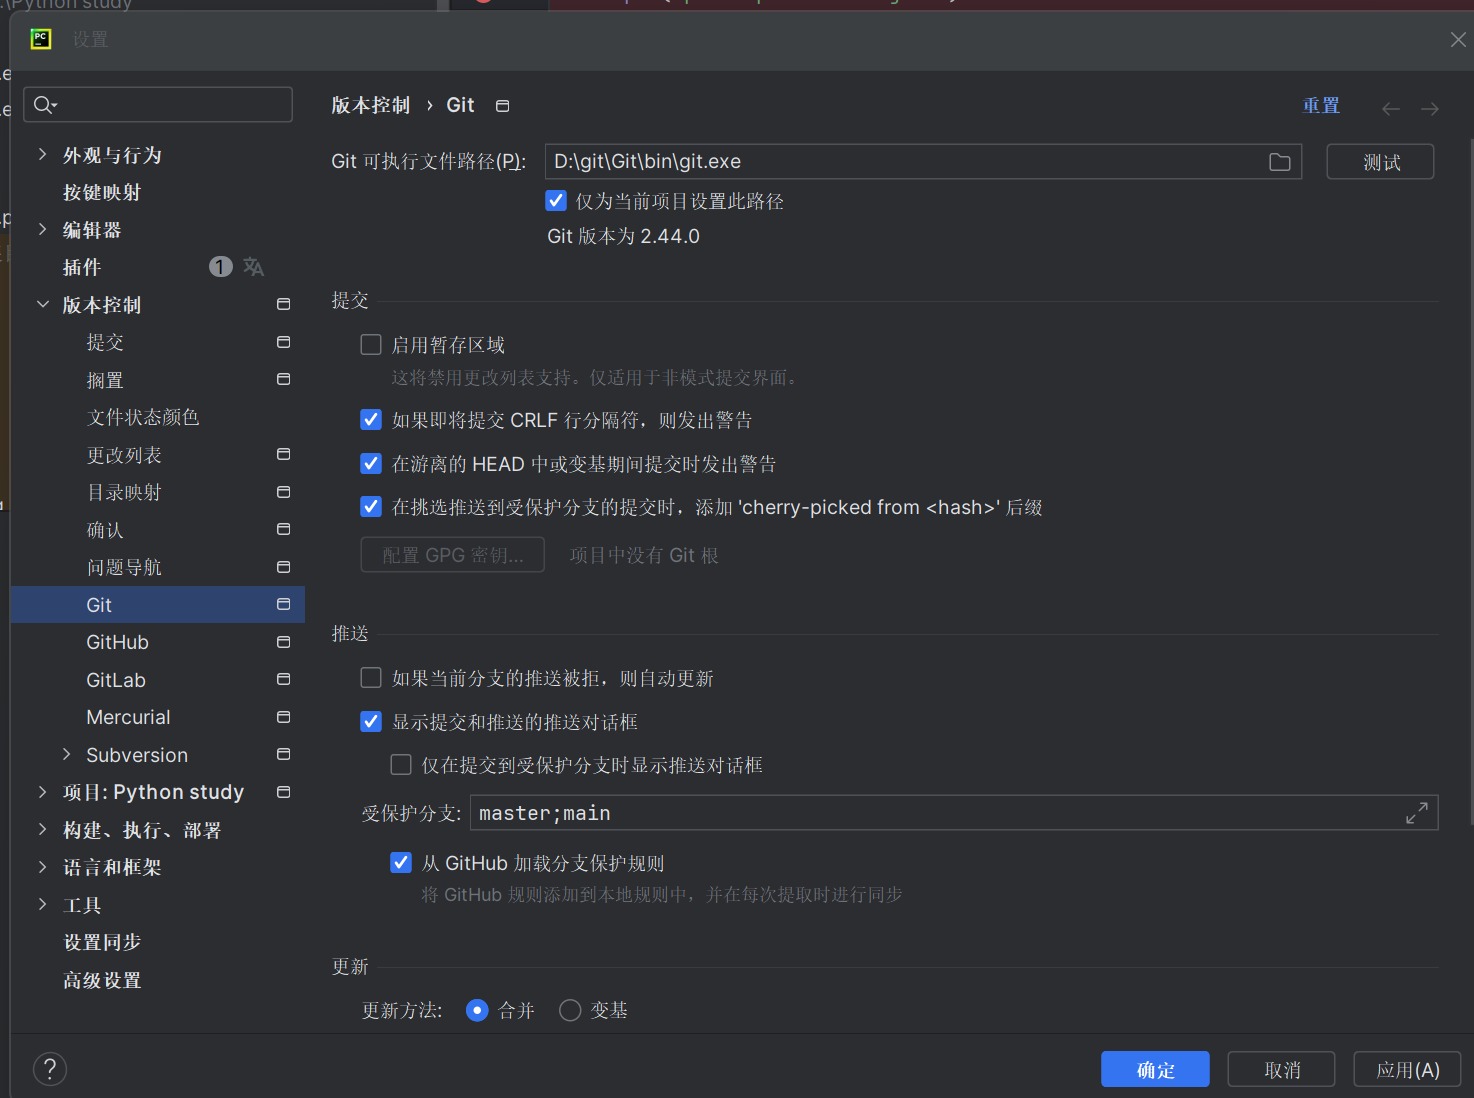The width and height of the screenshot is (1474, 1098).
Task: Open 插件 settings page
Action: (x=82, y=268)
